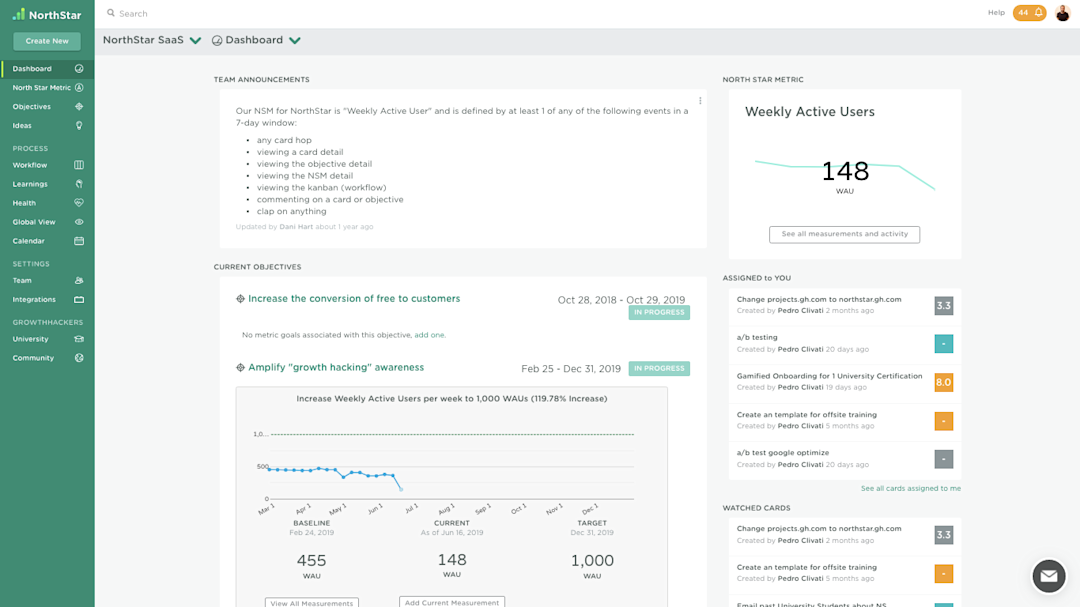Click IN PROGRESS badge on conversion objective
The image size is (1080, 607).
(x=659, y=313)
